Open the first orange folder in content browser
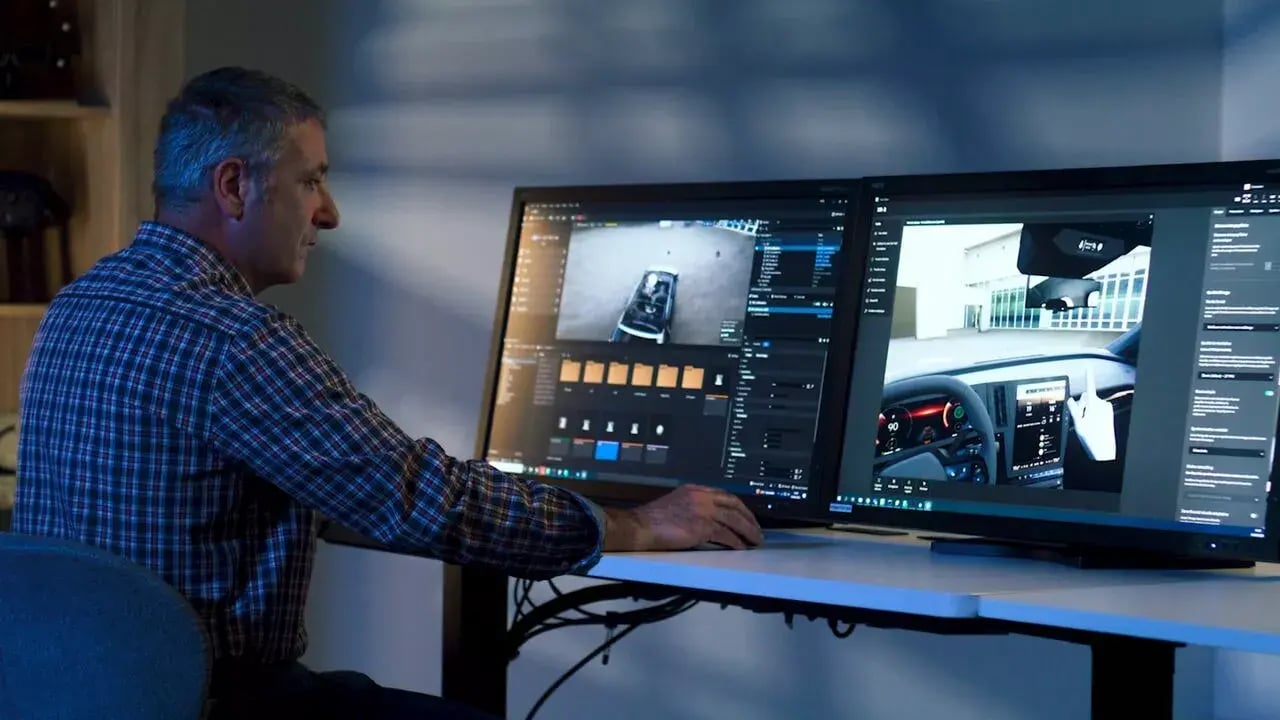 (x=570, y=372)
